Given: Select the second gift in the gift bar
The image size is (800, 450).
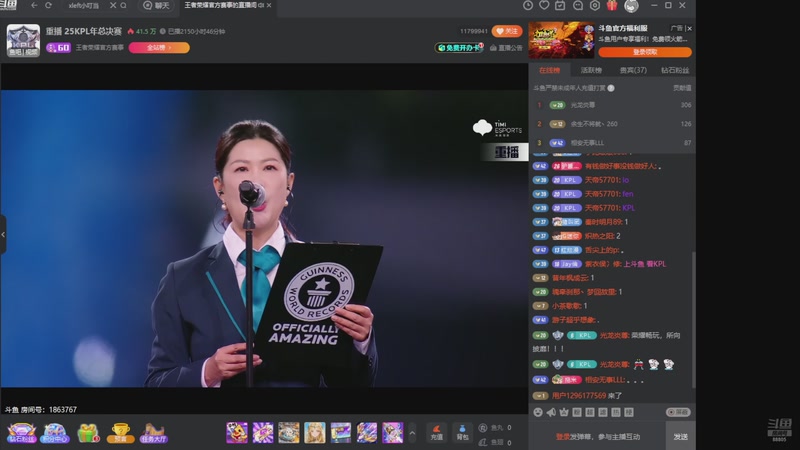Looking at the screenshot, I should click(263, 433).
